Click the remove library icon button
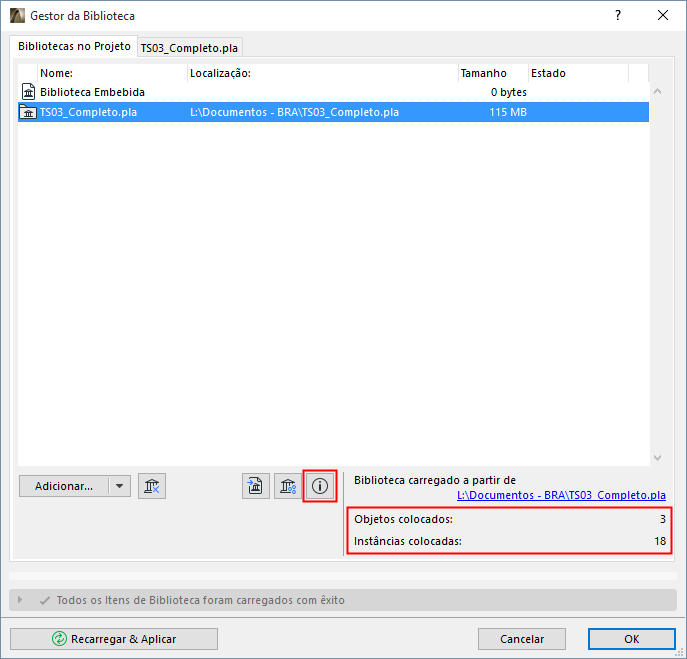The width and height of the screenshot is (687, 659). pos(152,486)
